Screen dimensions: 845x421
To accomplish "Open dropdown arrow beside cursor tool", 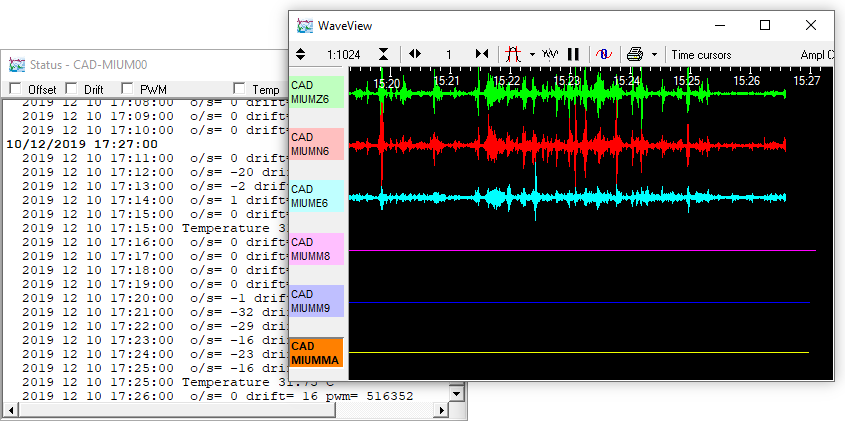I will [x=532, y=54].
